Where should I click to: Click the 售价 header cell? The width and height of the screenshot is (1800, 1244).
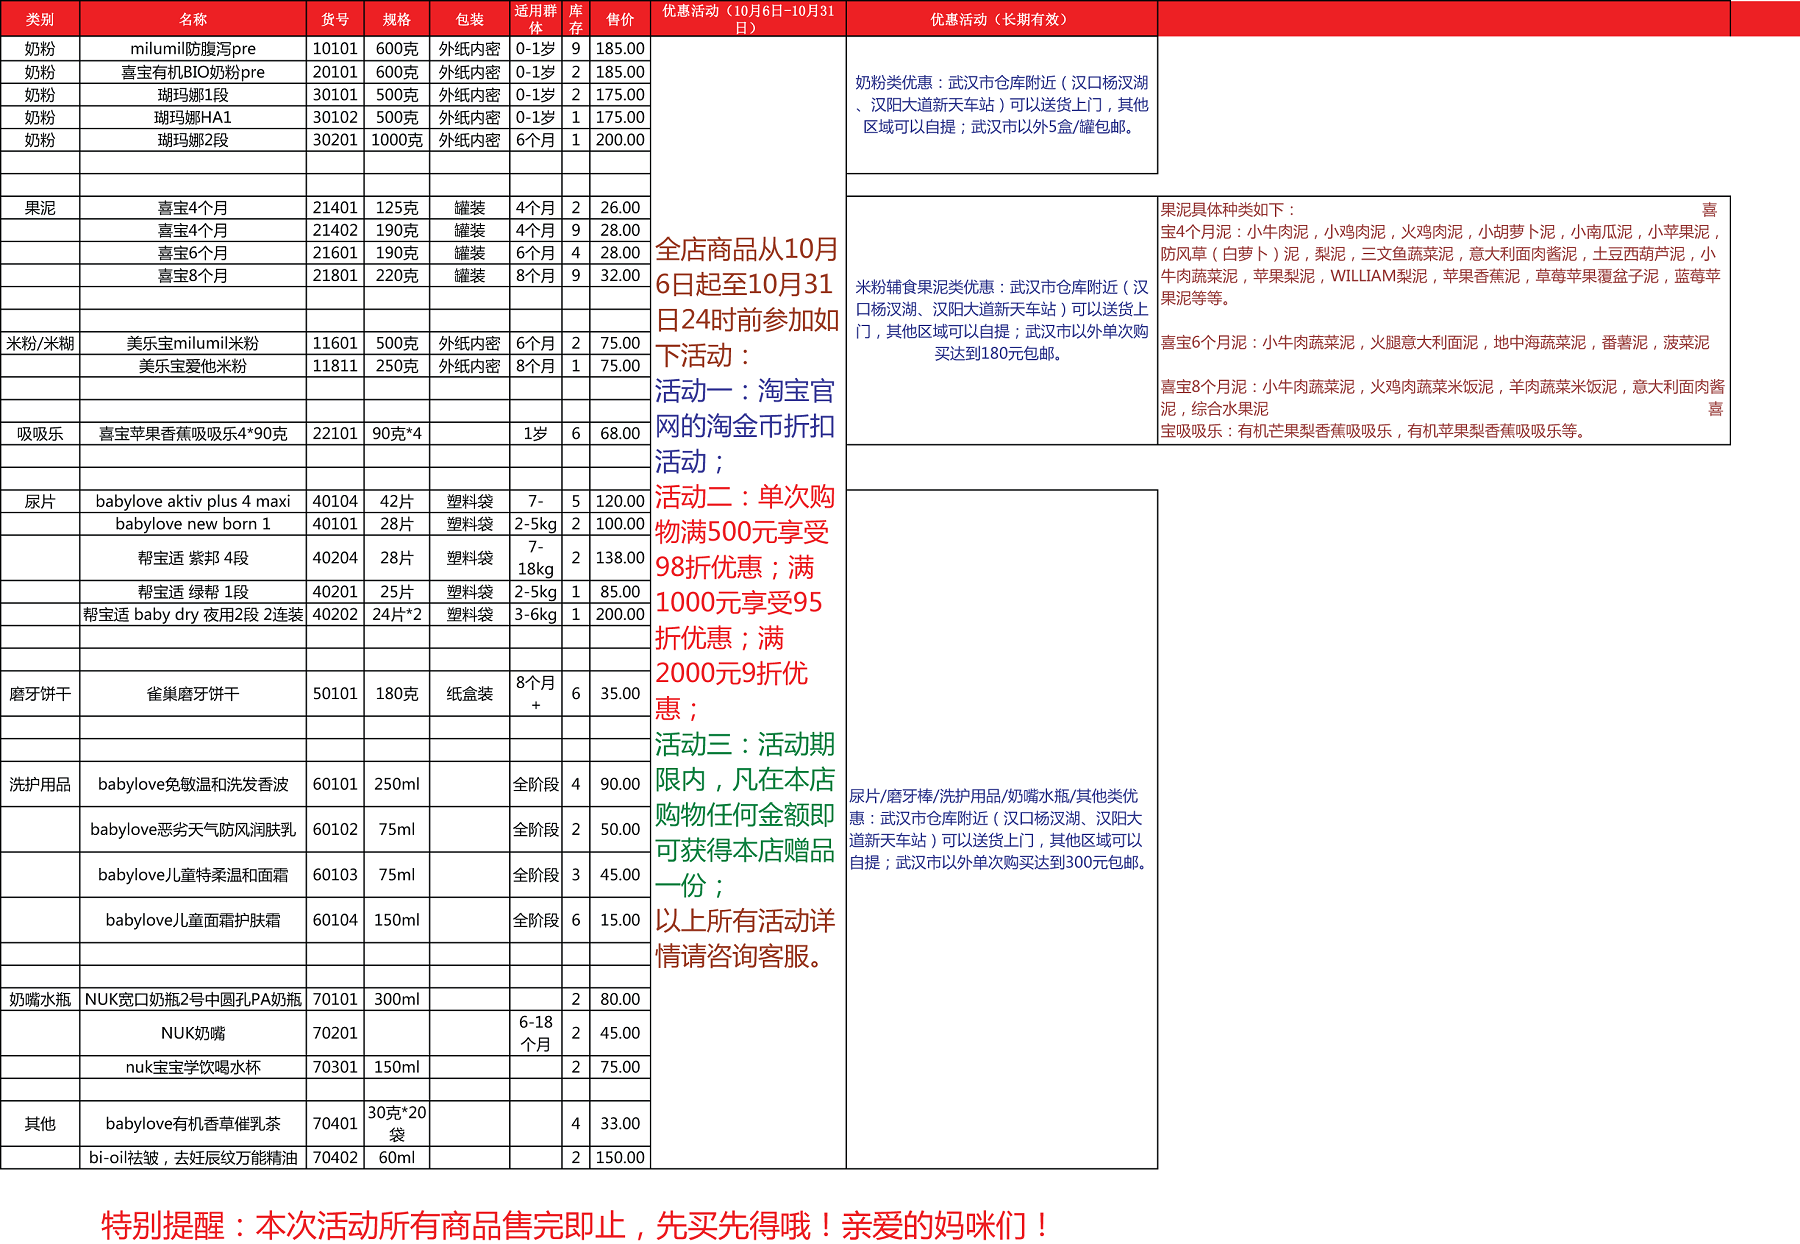pos(620,19)
